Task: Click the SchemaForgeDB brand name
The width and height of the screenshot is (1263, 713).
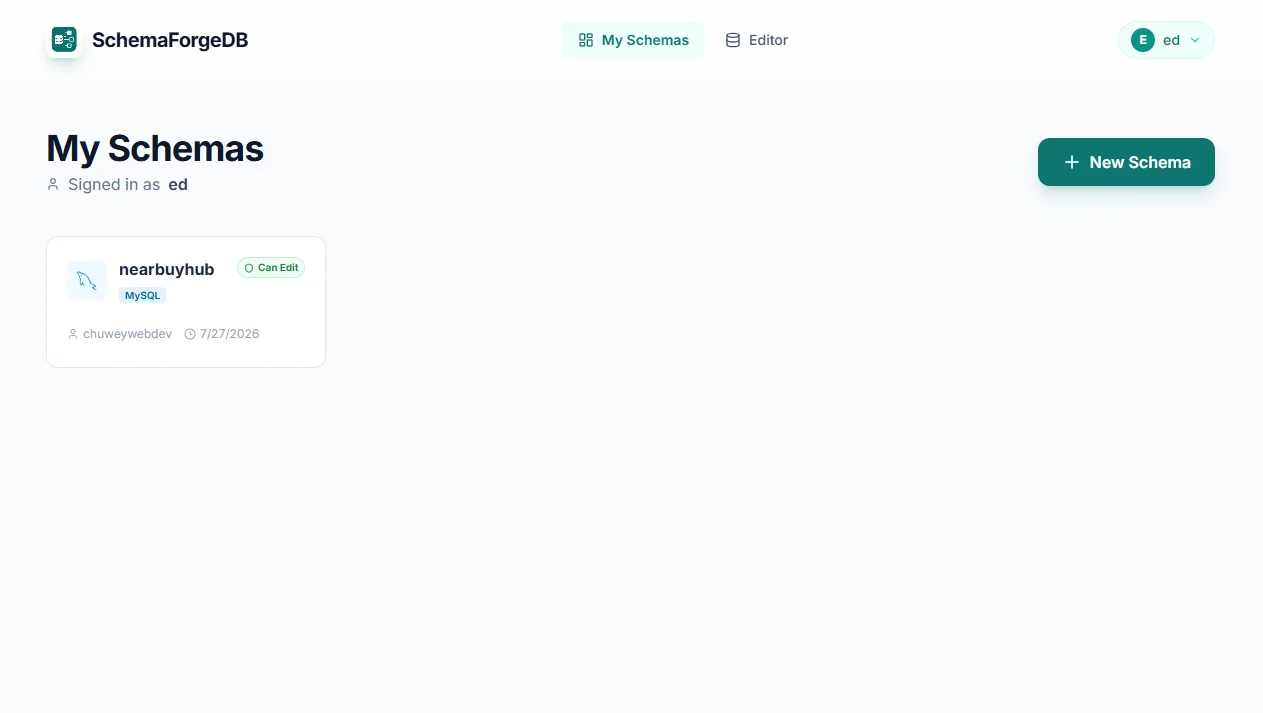Action: coord(170,40)
